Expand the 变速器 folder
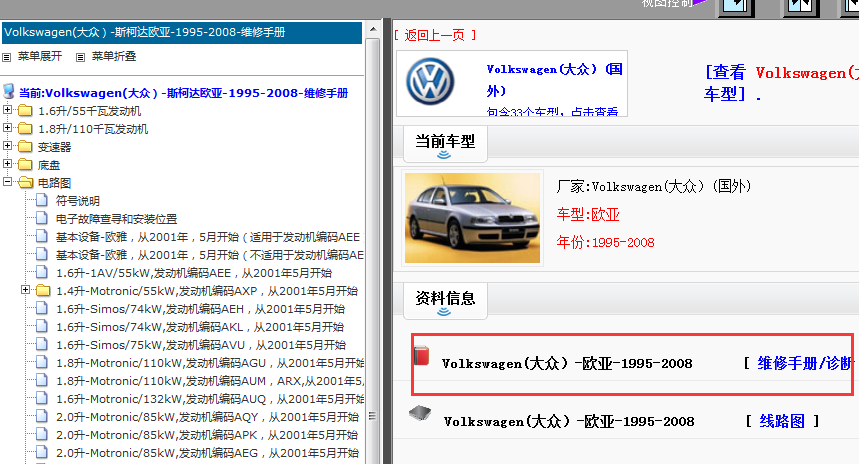Image resolution: width=859 pixels, height=464 pixels. [8, 146]
